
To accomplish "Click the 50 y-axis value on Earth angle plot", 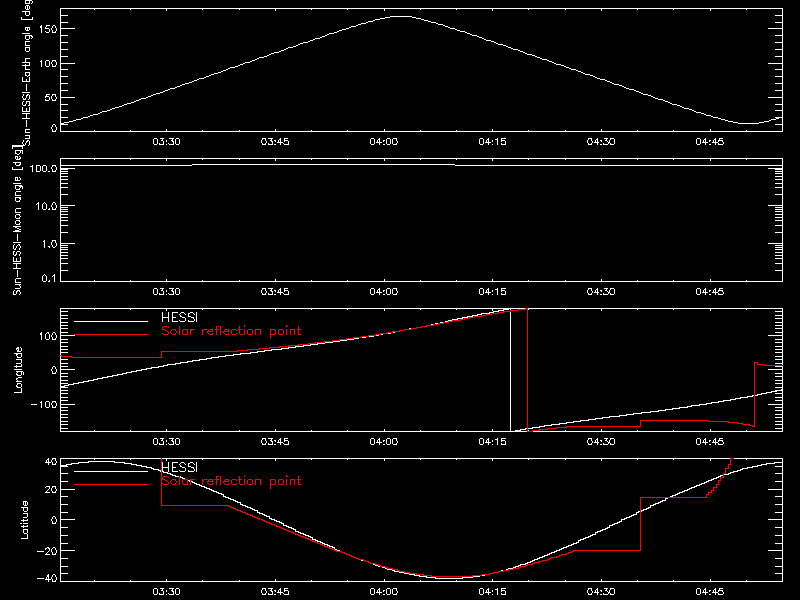I will click(x=51, y=97).
